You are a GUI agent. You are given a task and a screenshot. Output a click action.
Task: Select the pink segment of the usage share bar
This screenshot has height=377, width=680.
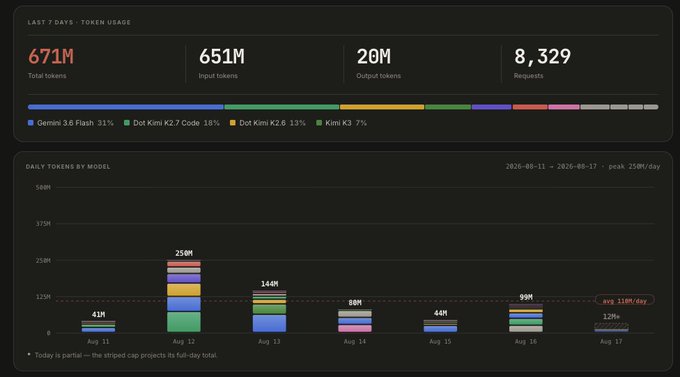(564, 107)
